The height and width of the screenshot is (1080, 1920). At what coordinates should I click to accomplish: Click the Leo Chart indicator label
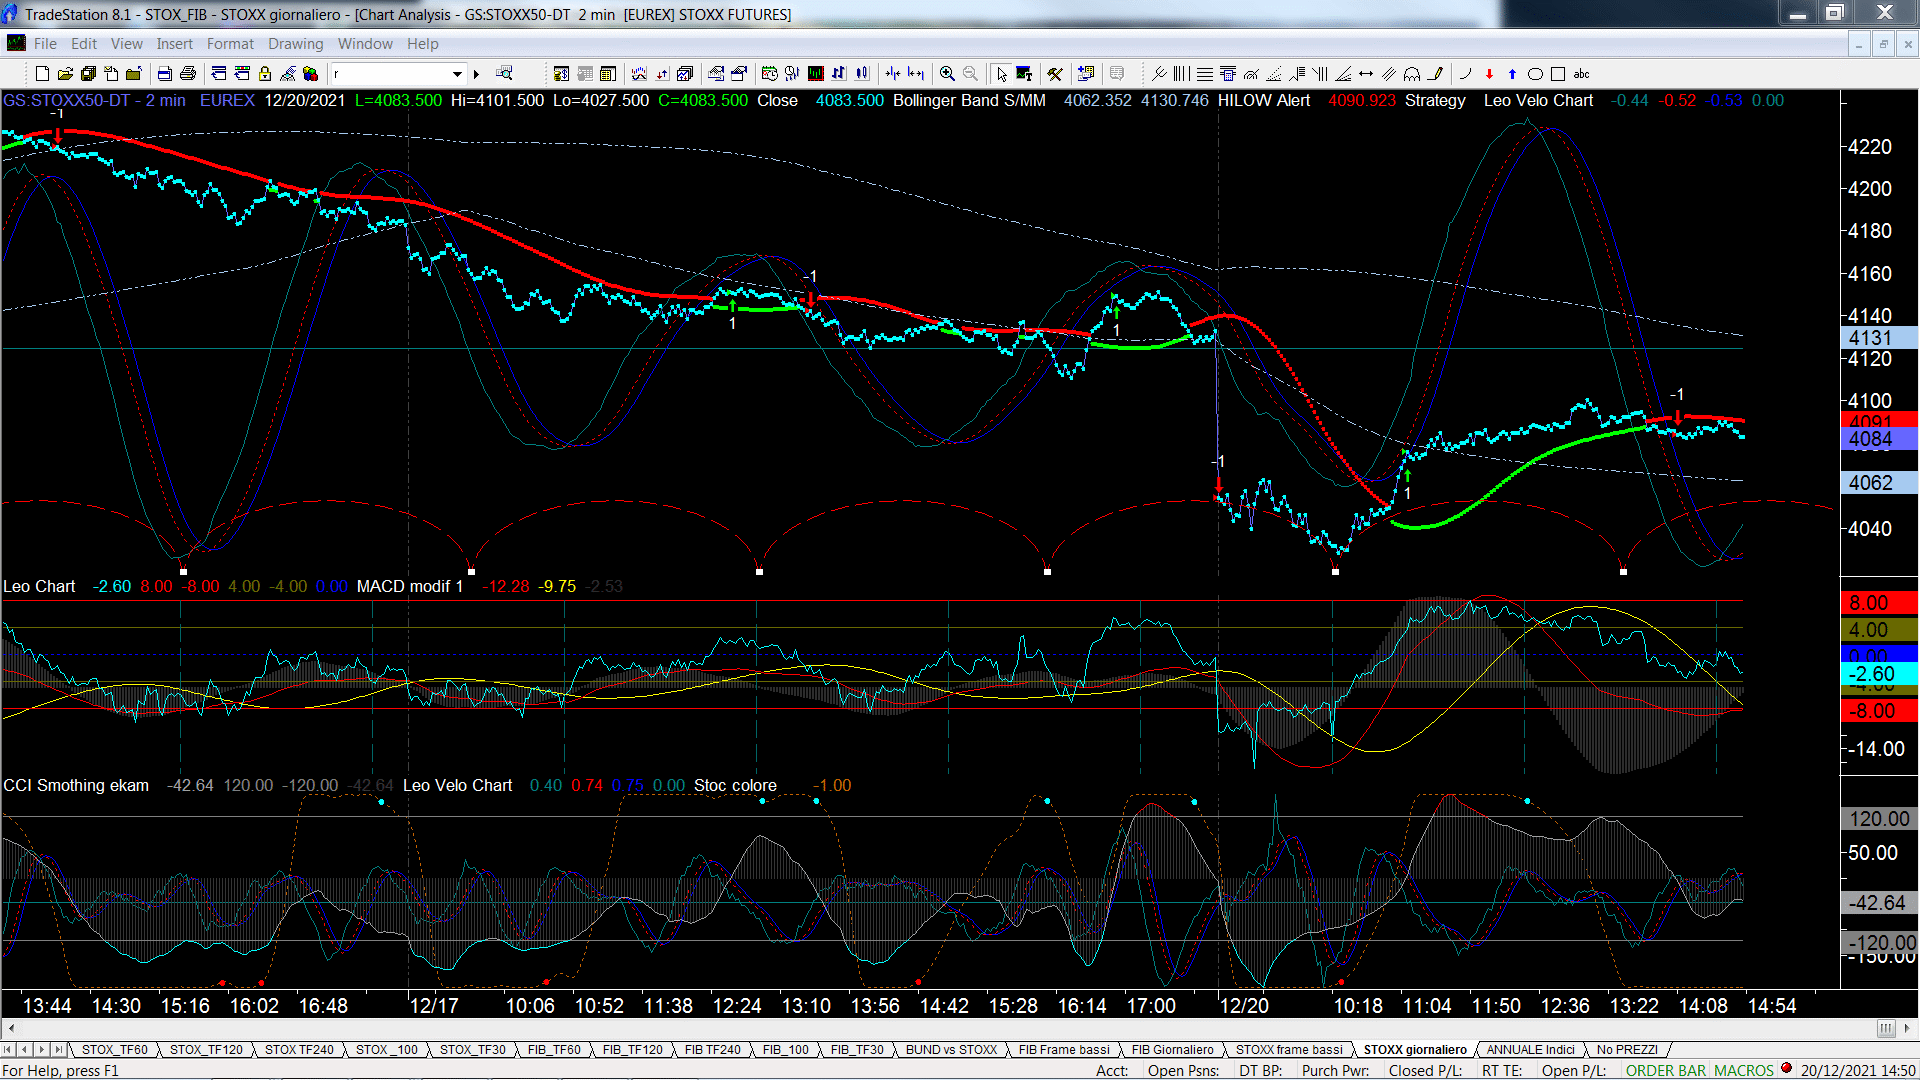coord(39,587)
